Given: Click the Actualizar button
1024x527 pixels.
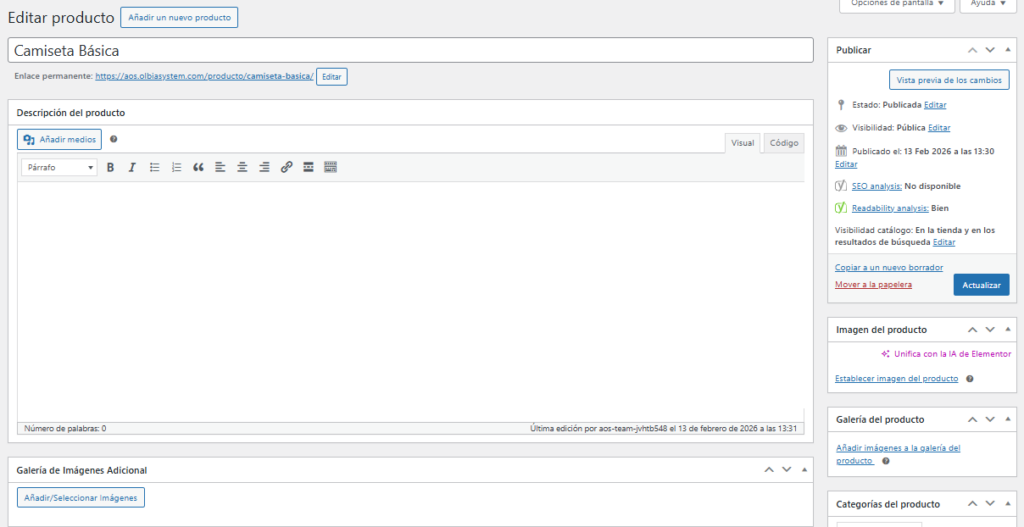Looking at the screenshot, I should point(980,285).
